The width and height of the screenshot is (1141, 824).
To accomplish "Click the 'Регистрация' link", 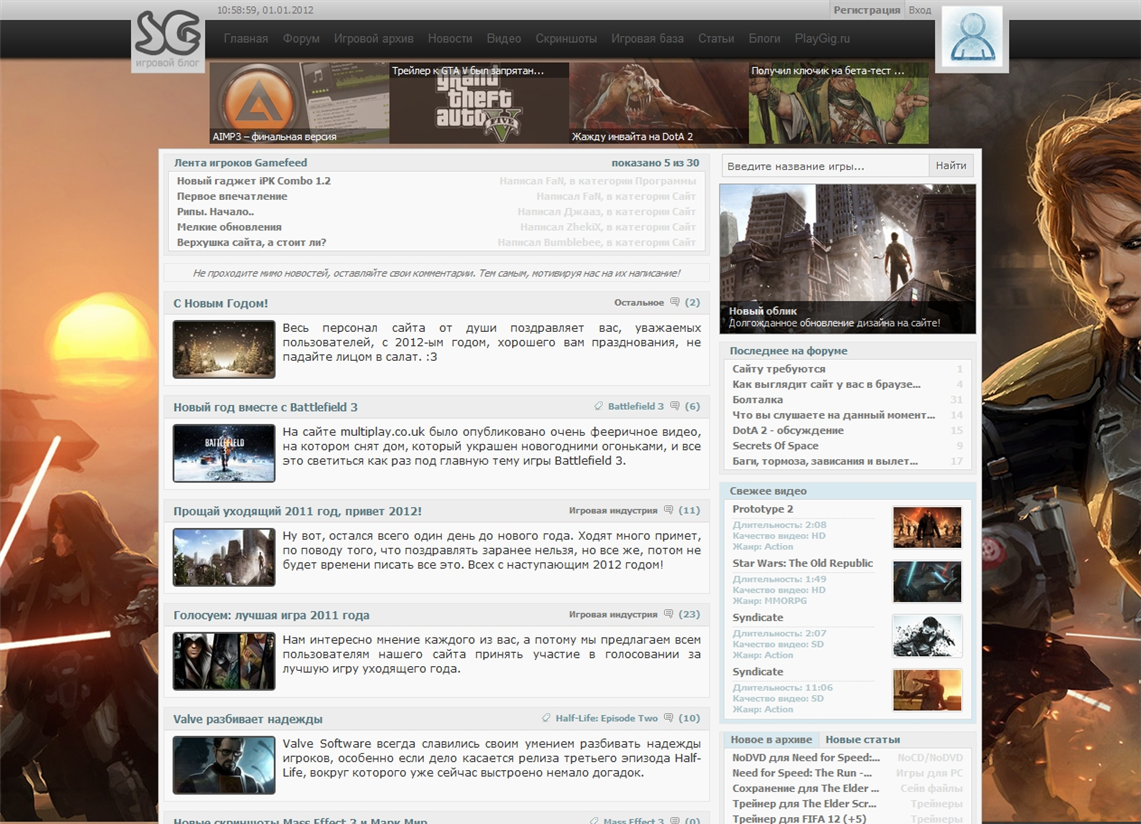I will [866, 10].
